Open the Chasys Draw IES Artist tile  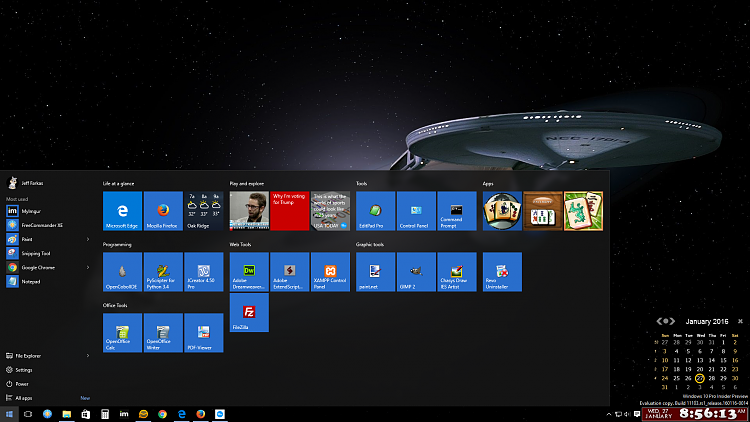click(x=457, y=272)
